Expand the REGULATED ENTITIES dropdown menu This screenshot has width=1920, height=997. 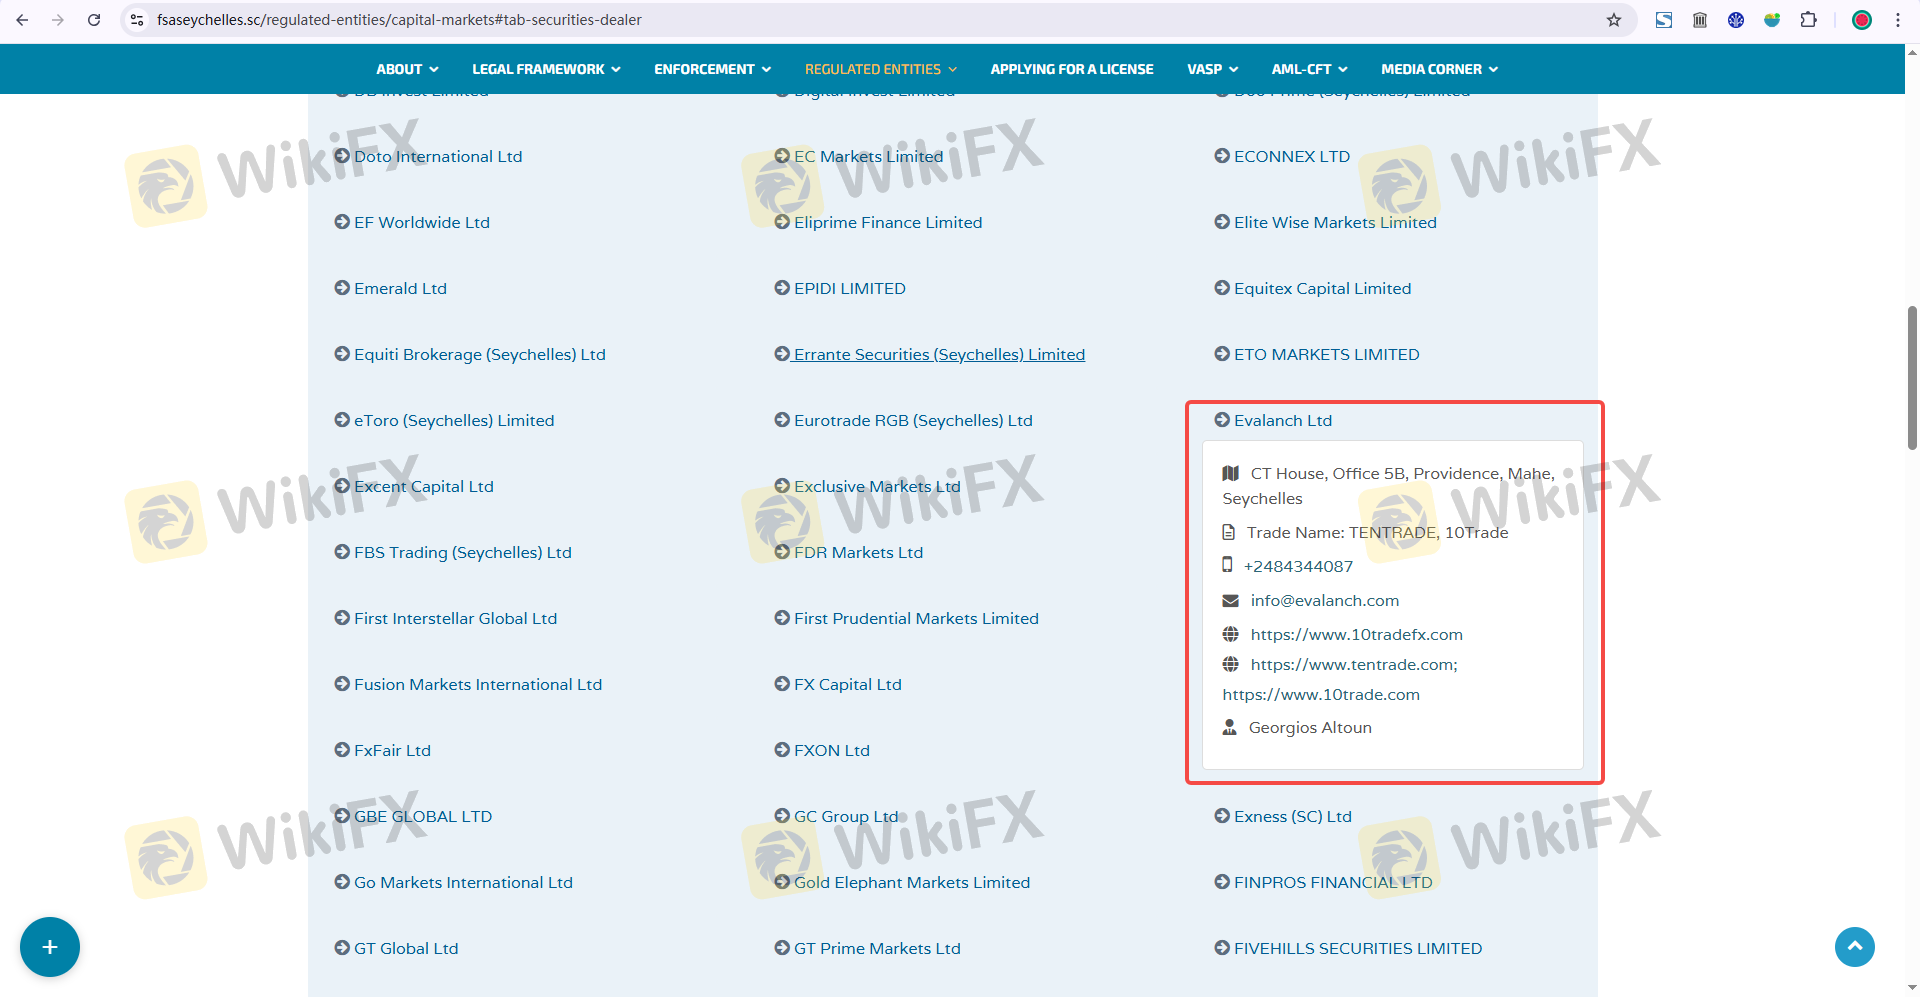(x=881, y=69)
